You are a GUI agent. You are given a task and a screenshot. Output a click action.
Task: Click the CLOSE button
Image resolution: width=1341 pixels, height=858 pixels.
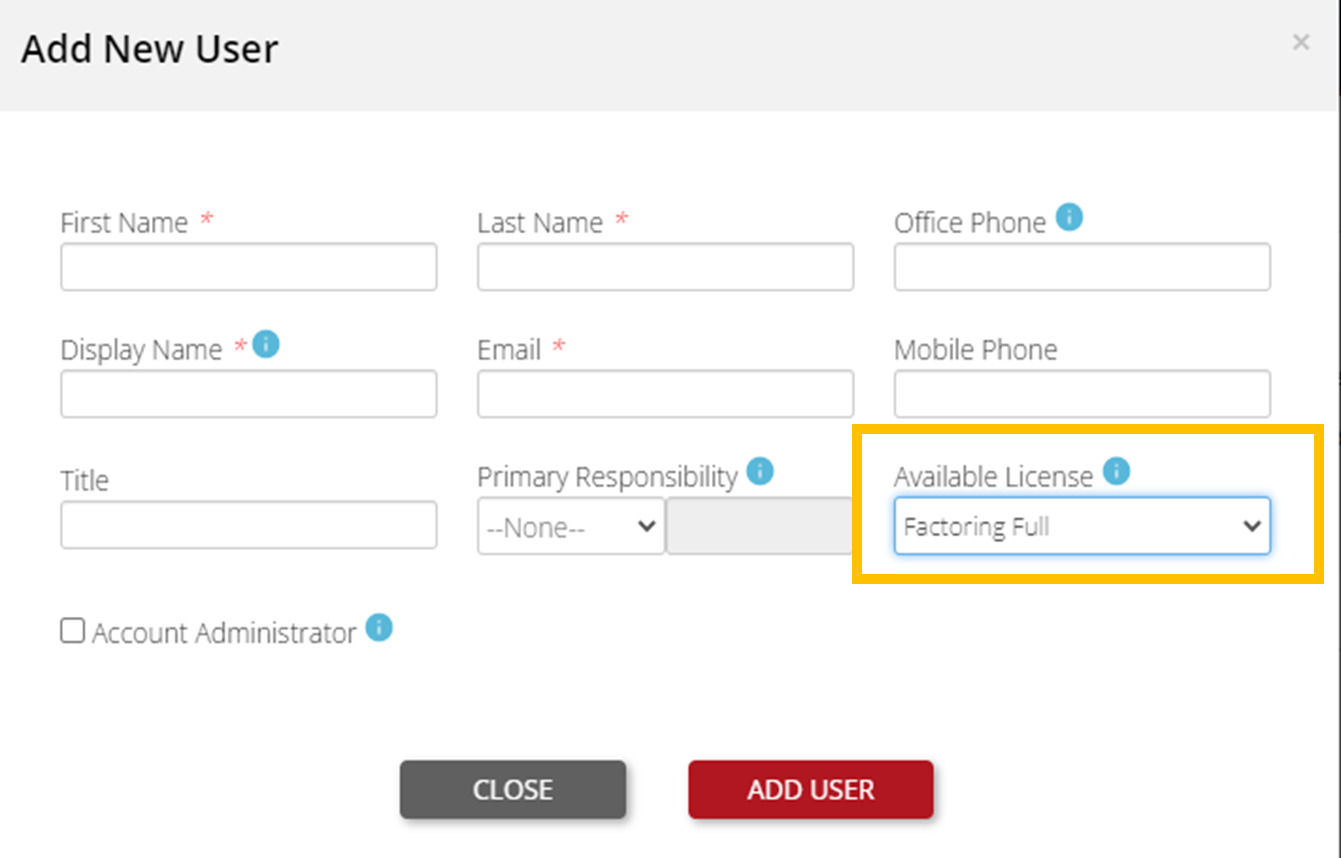coord(512,790)
